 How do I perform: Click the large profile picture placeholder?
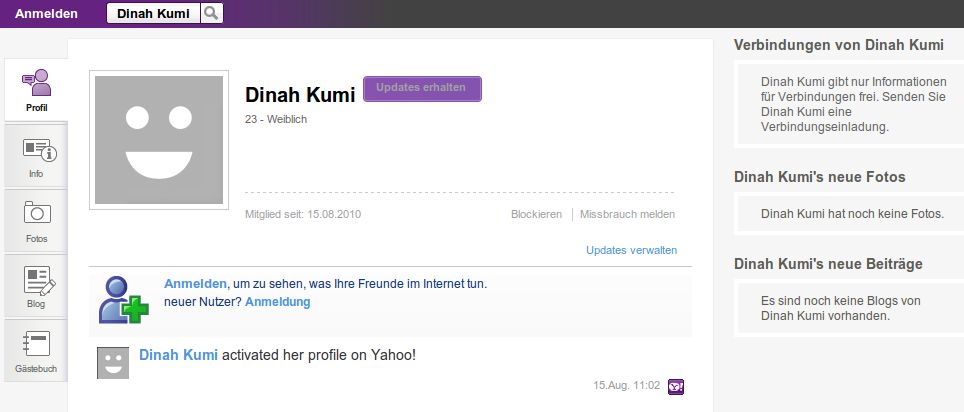pyautogui.click(x=159, y=140)
